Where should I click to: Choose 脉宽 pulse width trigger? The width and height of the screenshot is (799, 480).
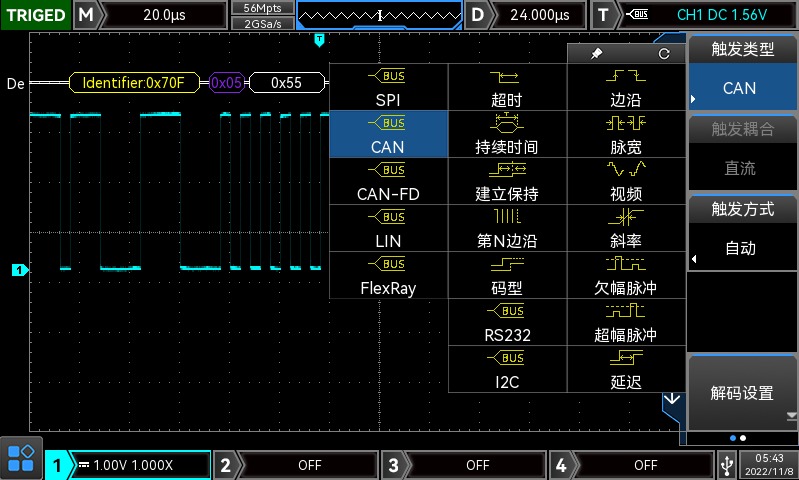pos(626,135)
